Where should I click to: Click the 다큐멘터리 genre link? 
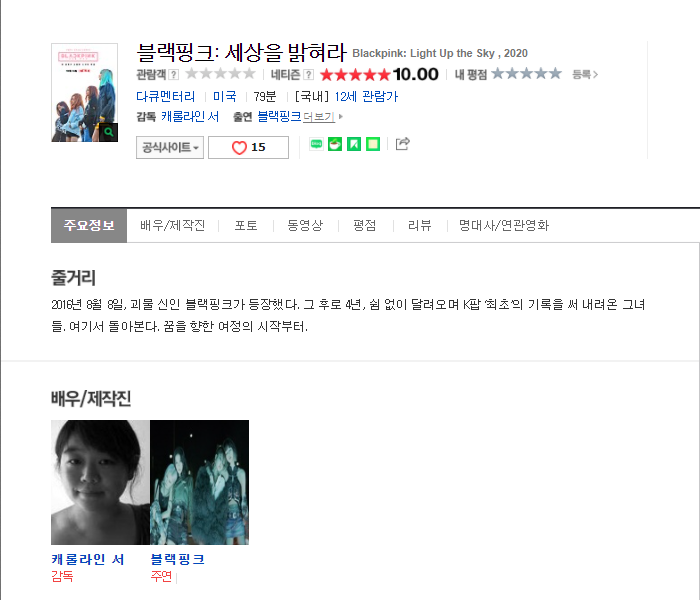click(166, 96)
